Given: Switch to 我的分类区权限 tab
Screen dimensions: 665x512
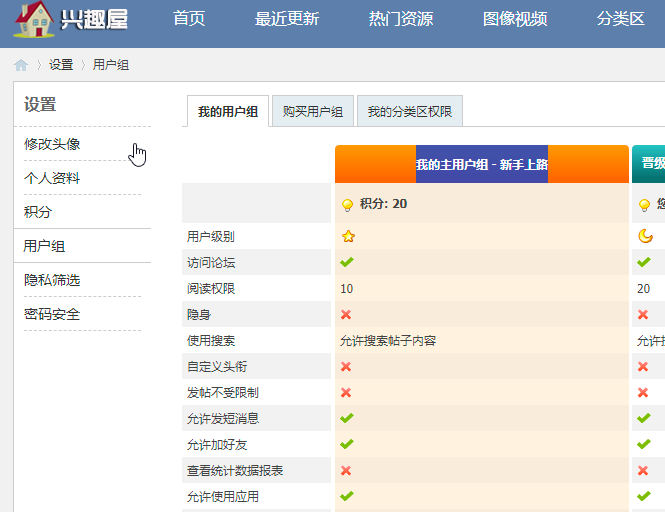Looking at the screenshot, I should (x=410, y=112).
